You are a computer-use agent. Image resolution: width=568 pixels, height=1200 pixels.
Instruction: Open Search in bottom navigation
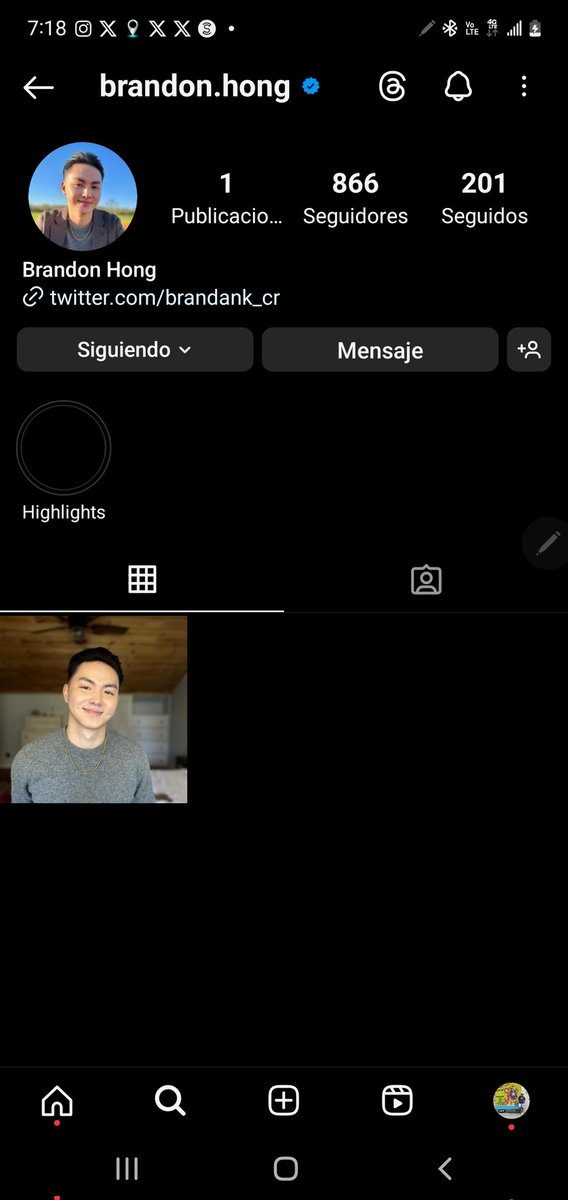coord(171,1101)
